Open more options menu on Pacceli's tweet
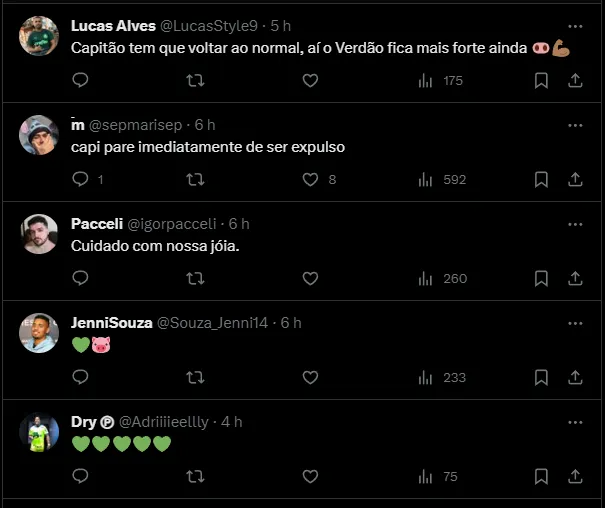 [574, 224]
